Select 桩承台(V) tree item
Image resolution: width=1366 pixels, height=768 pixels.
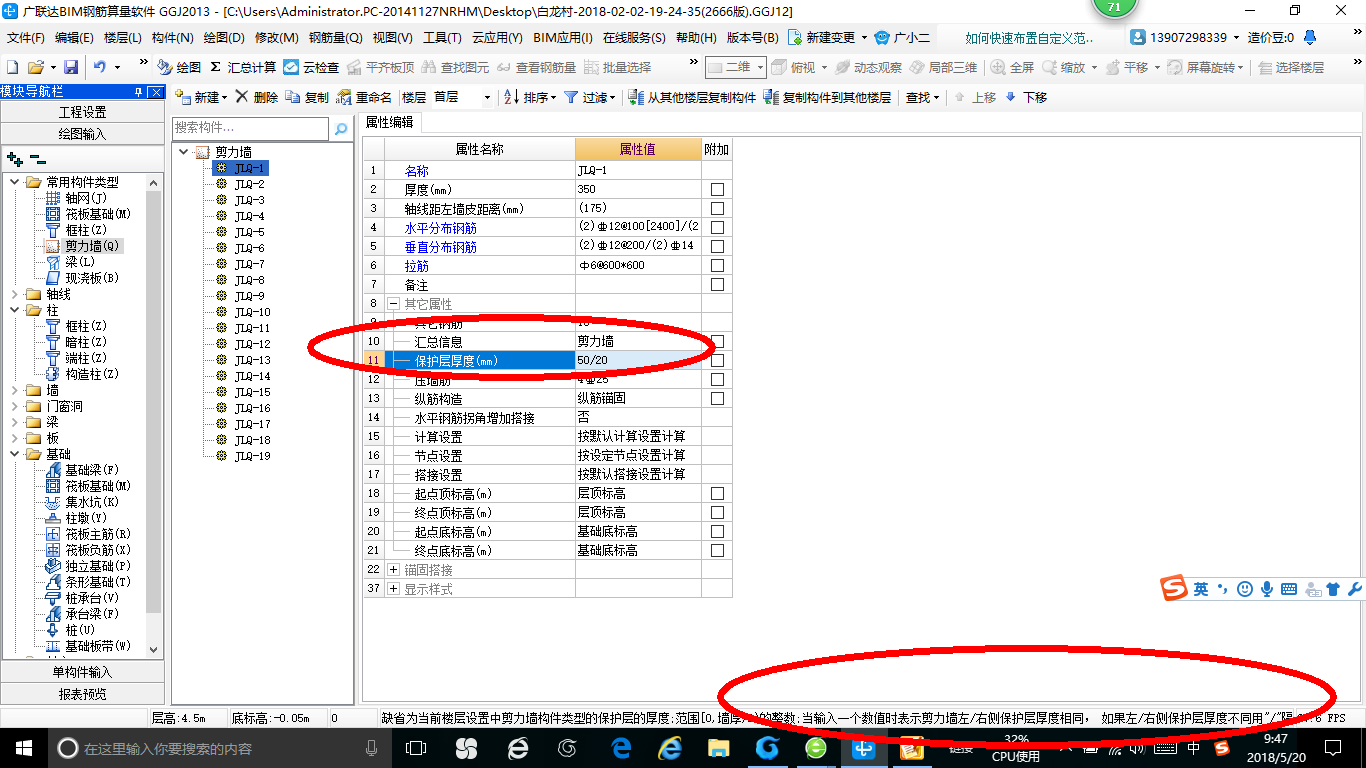click(x=82, y=598)
